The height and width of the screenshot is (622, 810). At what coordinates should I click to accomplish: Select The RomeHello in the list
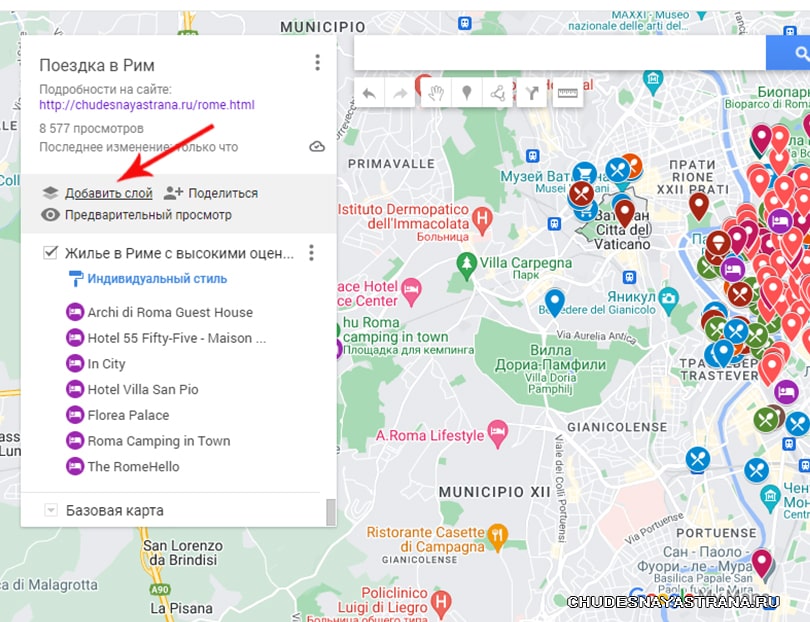click(x=133, y=466)
